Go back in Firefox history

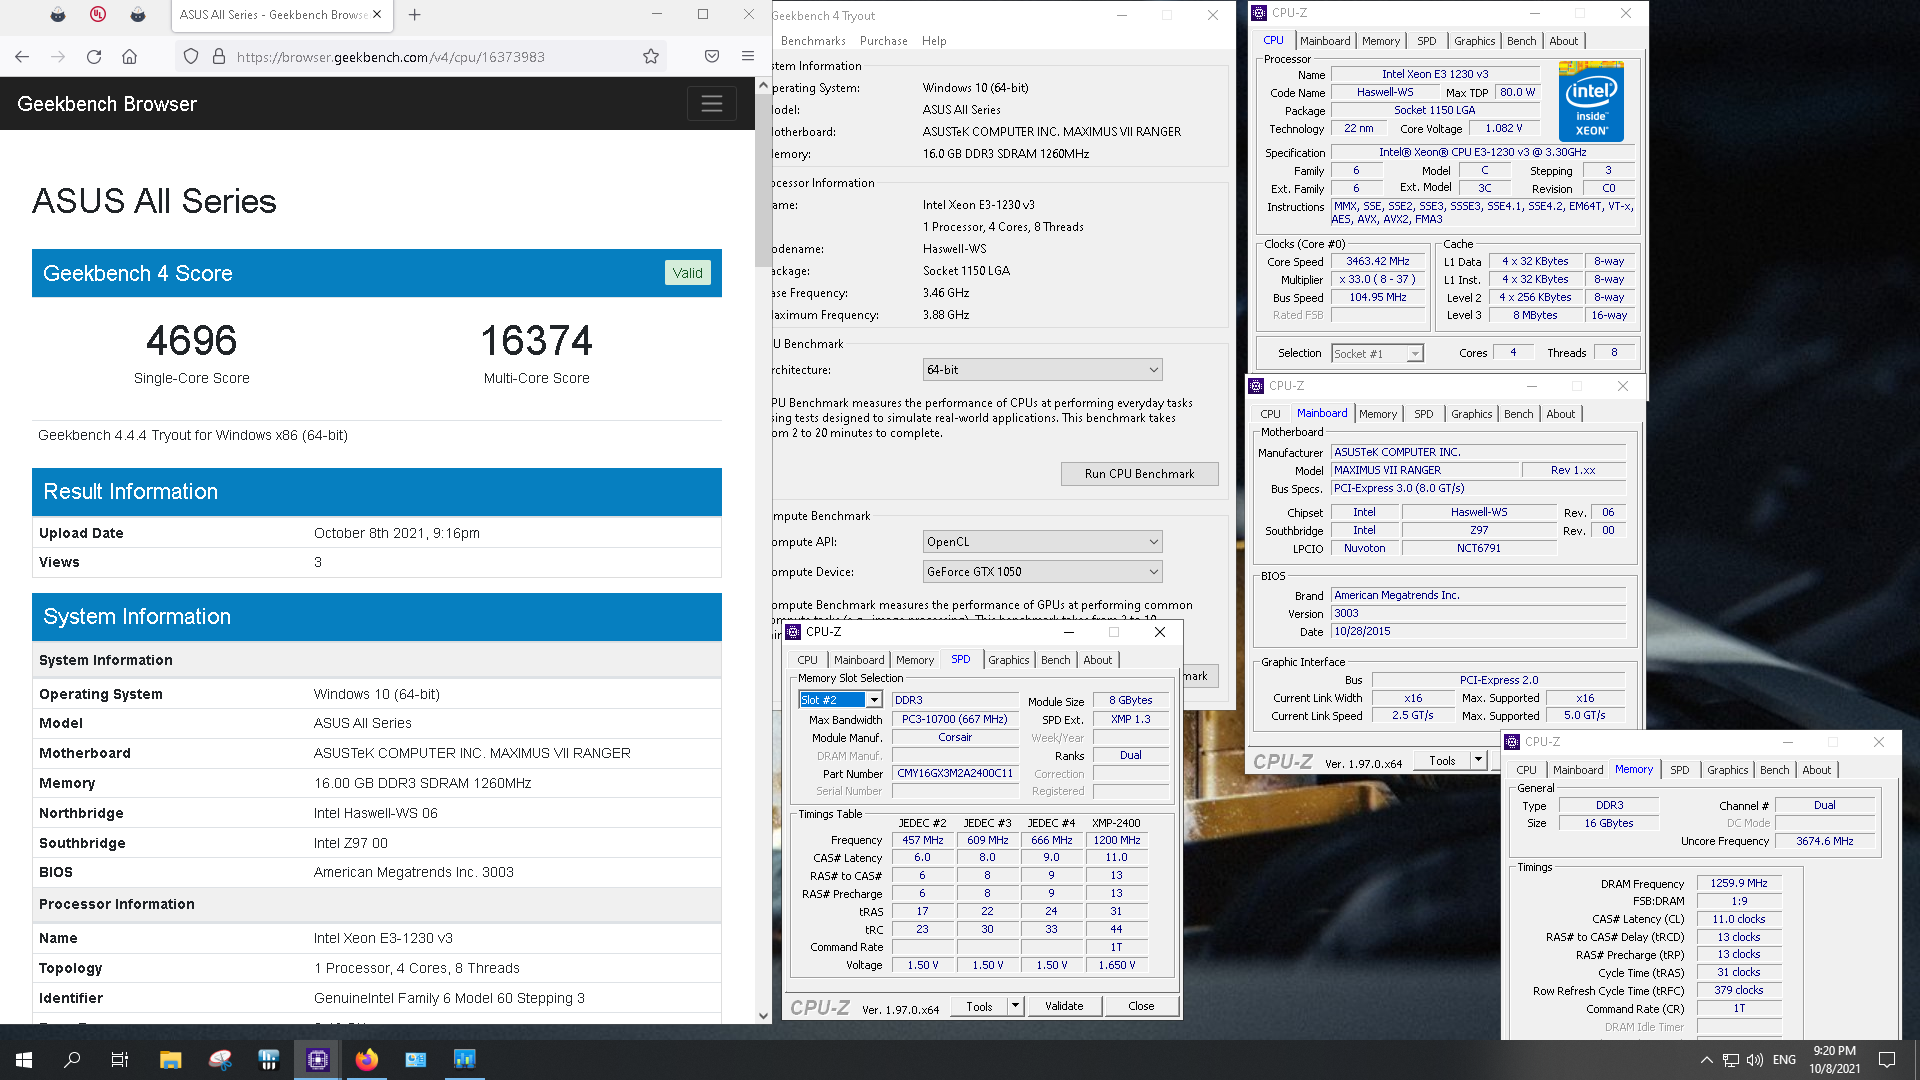(22, 57)
